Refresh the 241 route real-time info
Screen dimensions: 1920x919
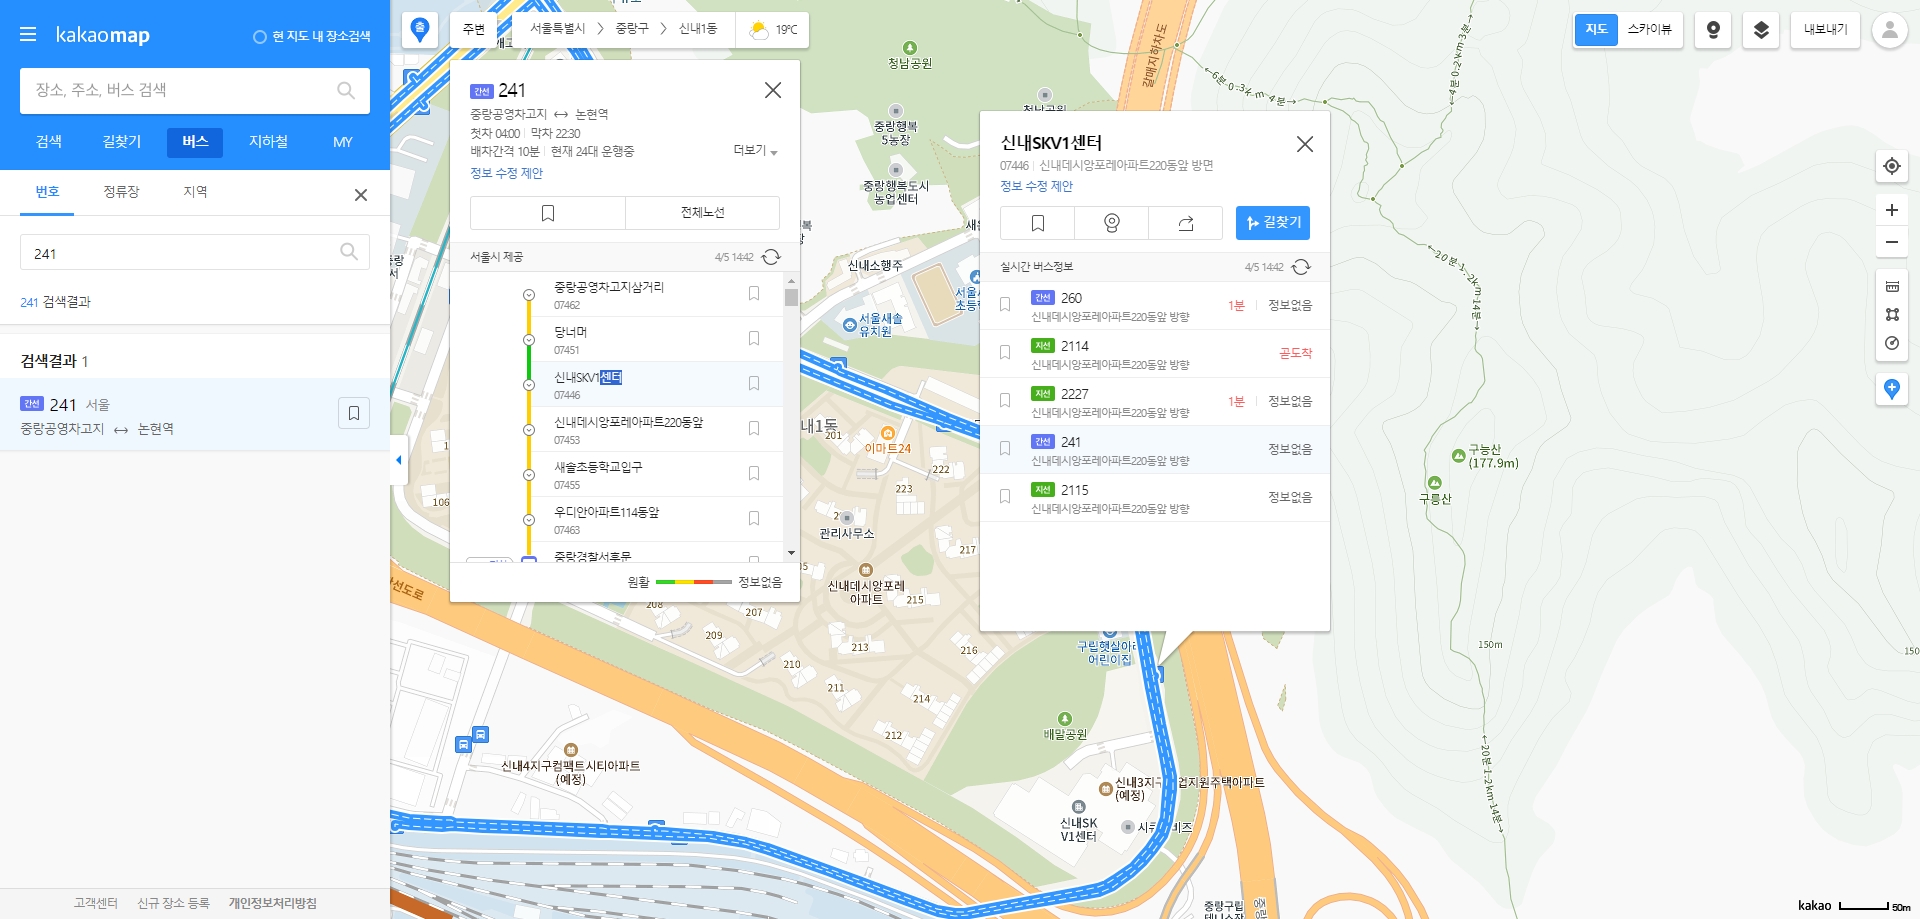pyautogui.click(x=771, y=257)
